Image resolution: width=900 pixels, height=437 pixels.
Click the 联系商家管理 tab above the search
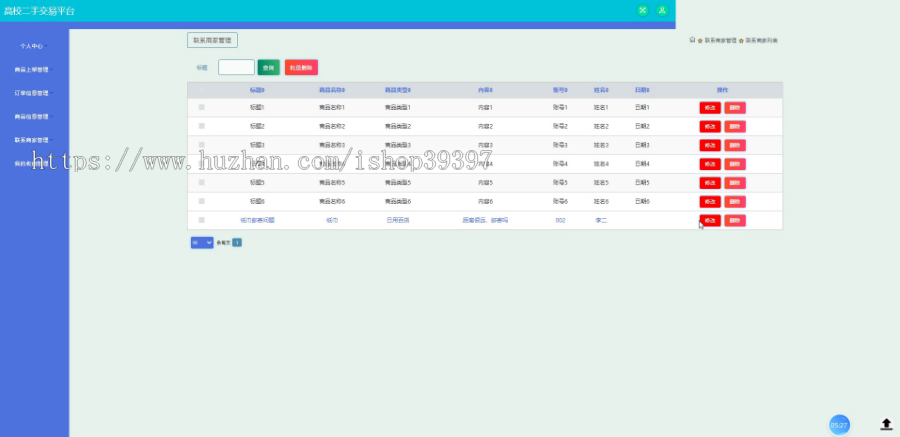(x=212, y=40)
